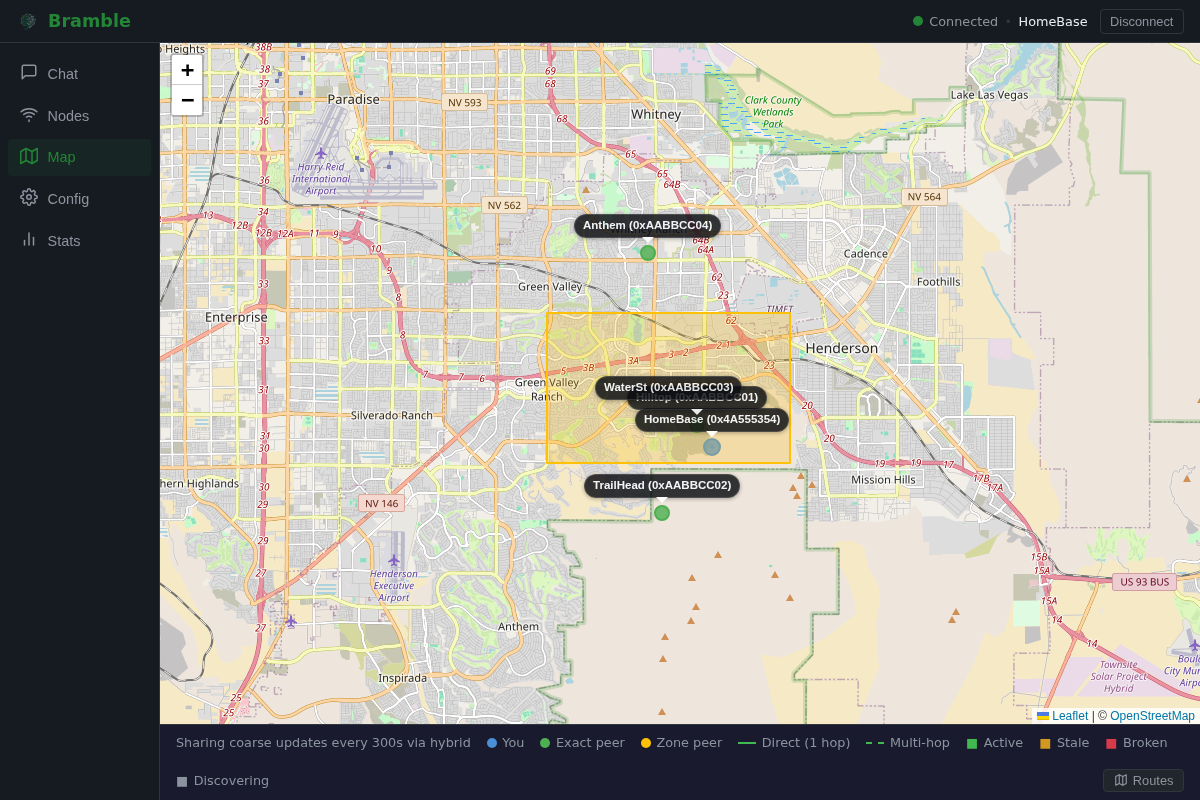Click the Stats bar chart icon
This screenshot has width=1200, height=800.
(x=29, y=239)
